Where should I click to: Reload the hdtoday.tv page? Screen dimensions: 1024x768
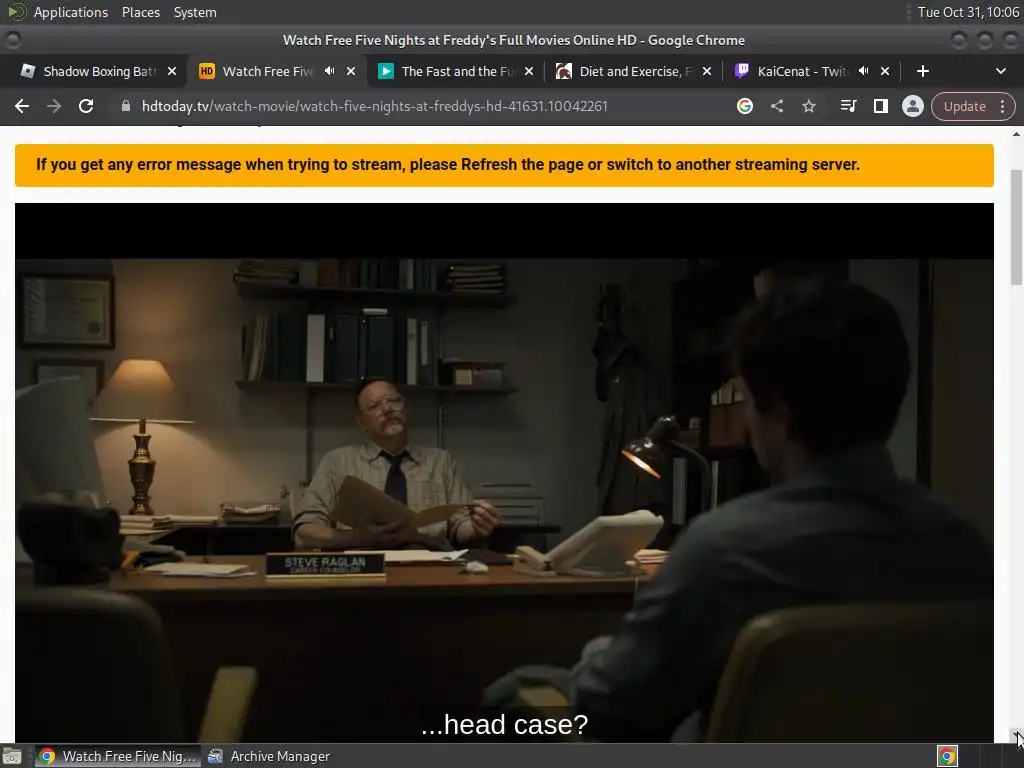86,106
